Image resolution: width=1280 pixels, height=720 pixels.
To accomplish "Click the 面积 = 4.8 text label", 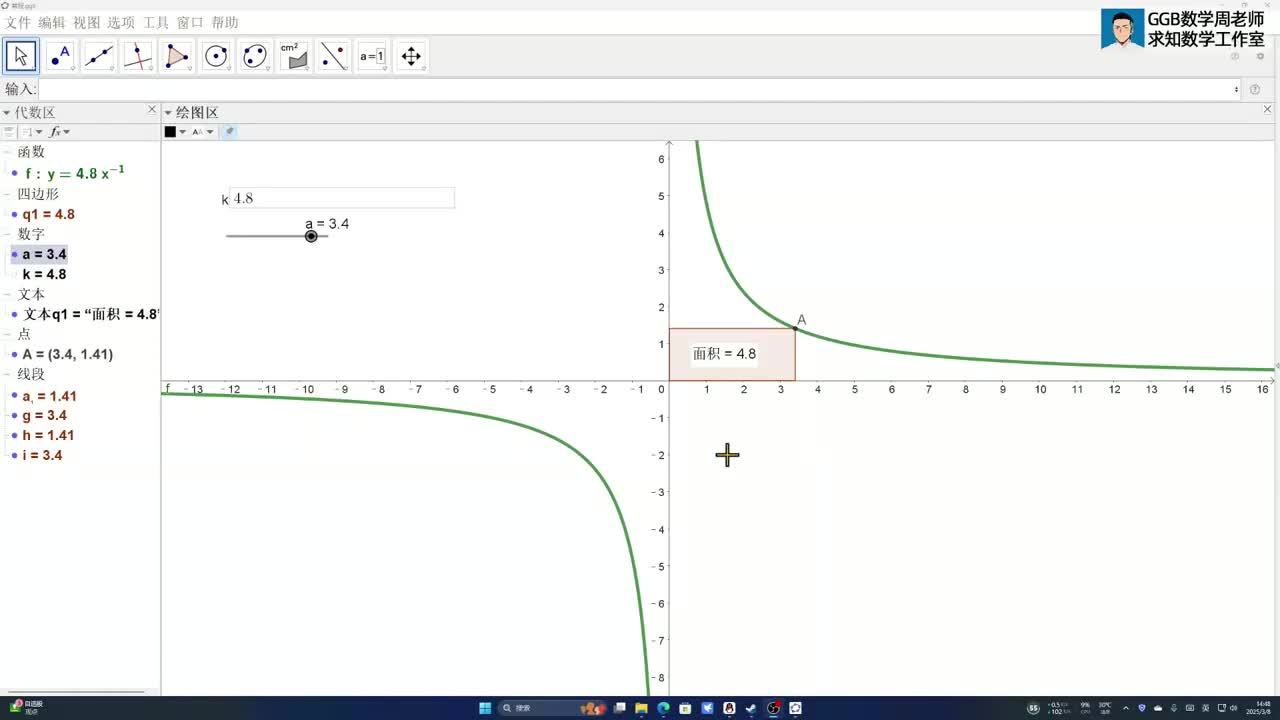I will 725,354.
